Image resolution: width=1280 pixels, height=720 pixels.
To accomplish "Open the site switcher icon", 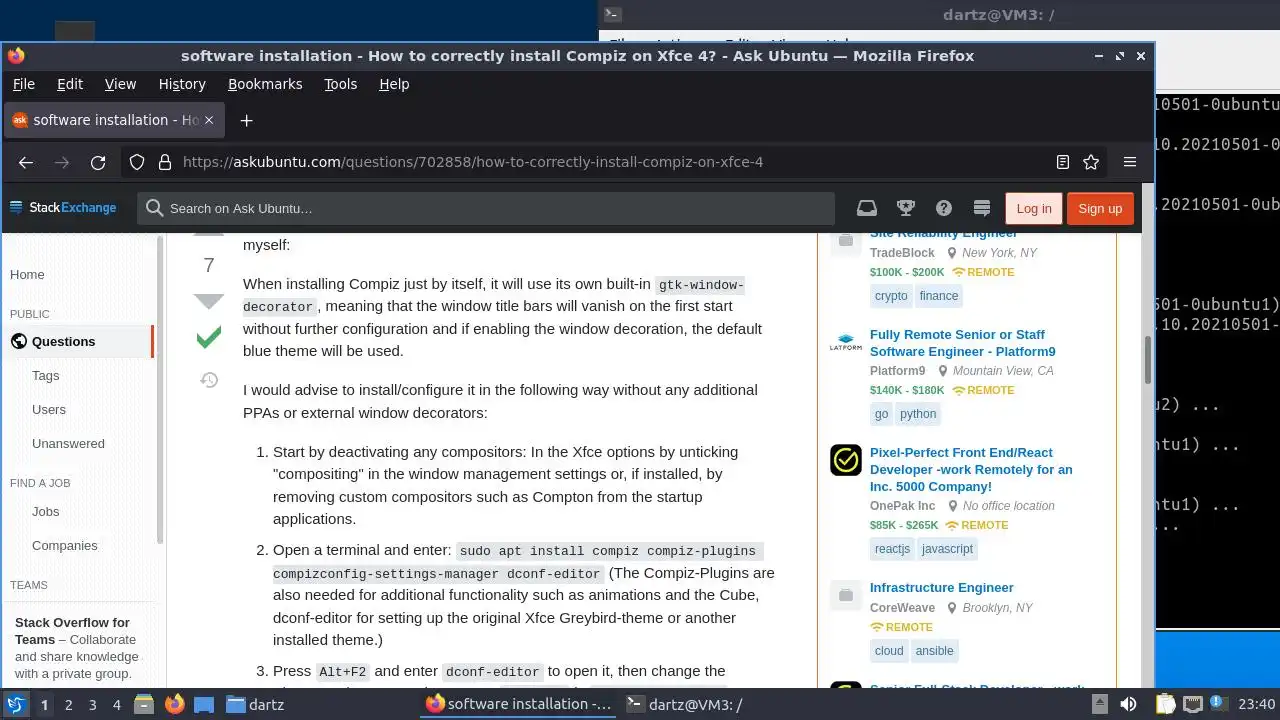I will pyautogui.click(x=982, y=208).
